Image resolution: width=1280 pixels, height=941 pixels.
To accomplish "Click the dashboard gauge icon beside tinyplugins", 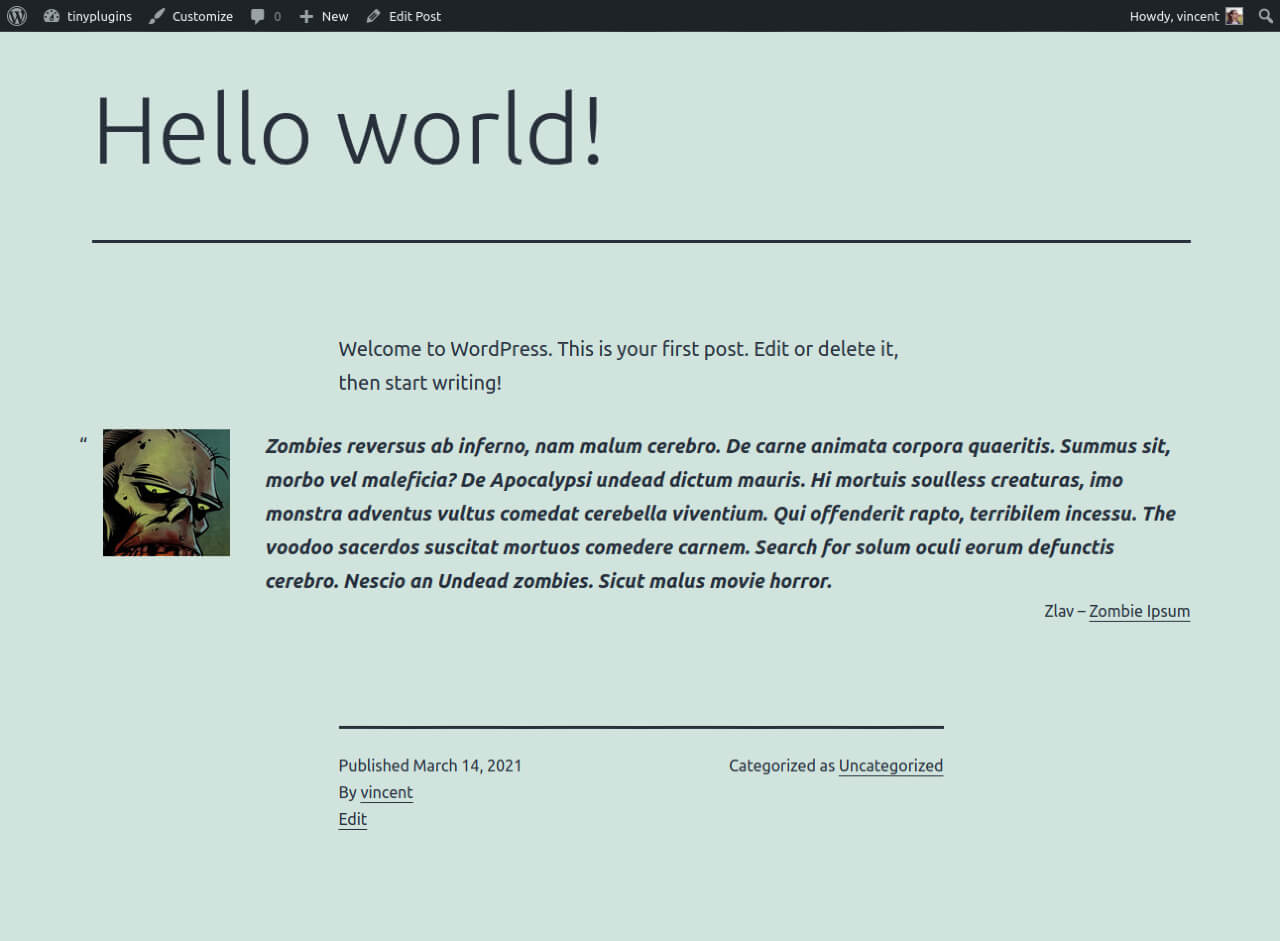I will click(52, 16).
